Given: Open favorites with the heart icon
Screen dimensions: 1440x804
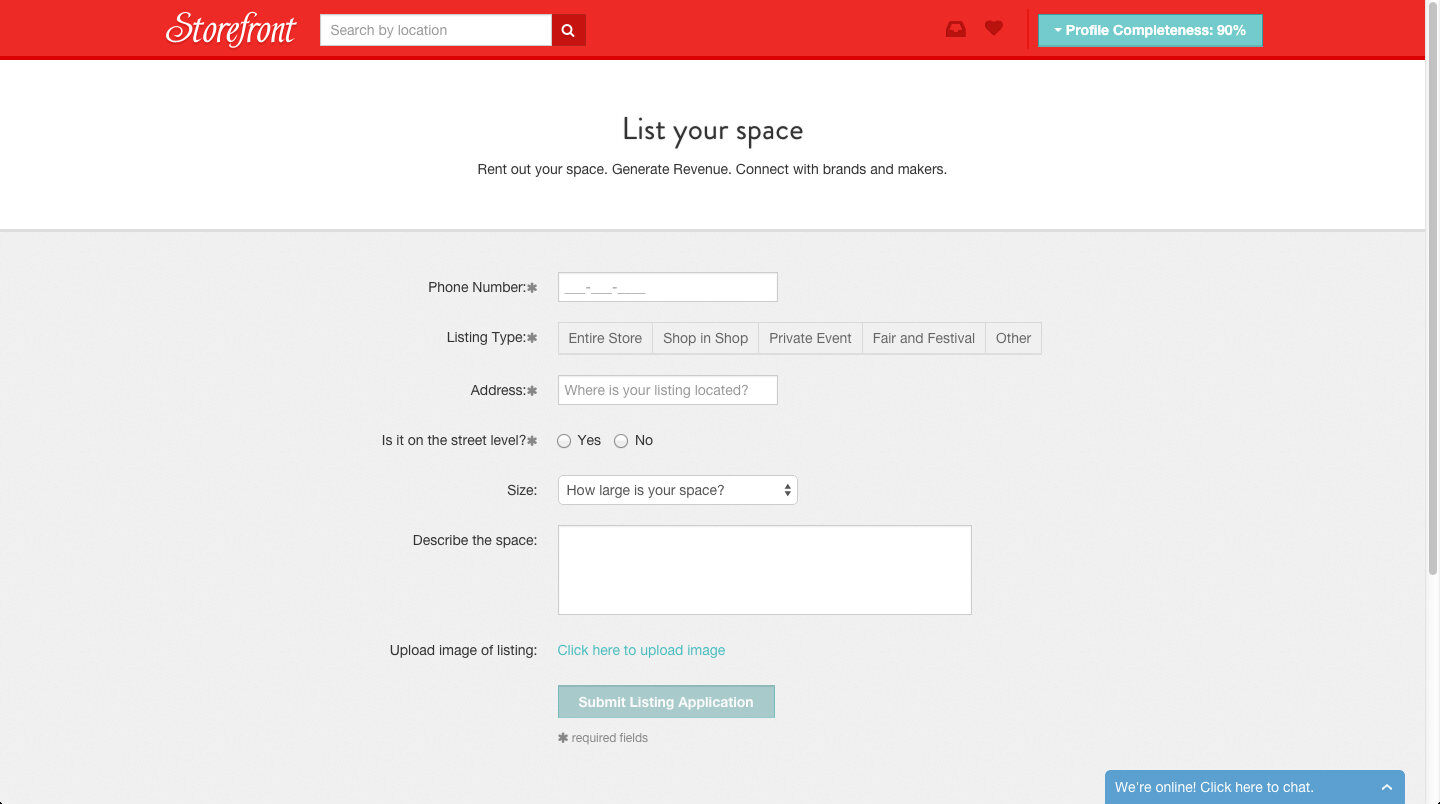Looking at the screenshot, I should (993, 29).
